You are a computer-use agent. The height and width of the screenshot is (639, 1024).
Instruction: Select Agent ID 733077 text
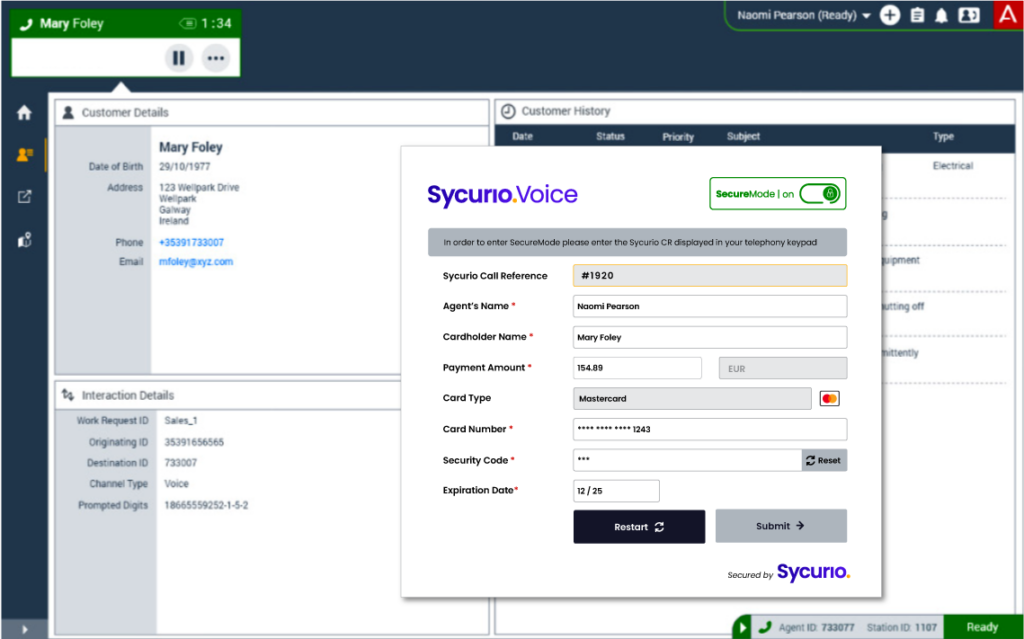(x=816, y=627)
